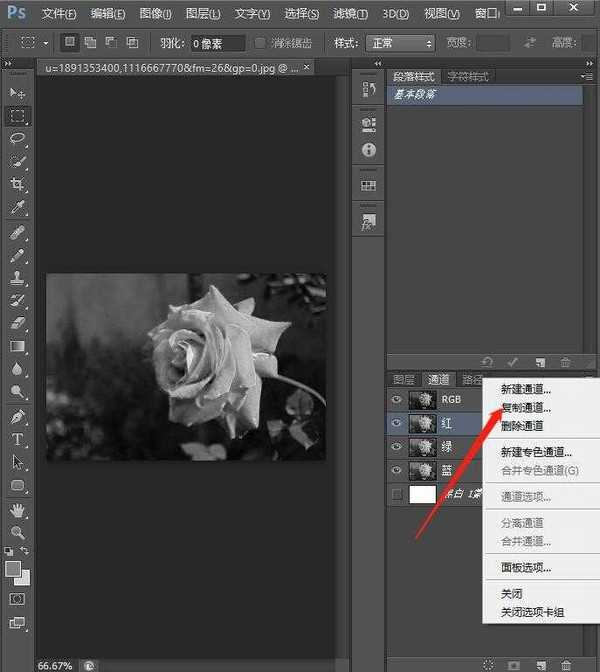Click the foreground color swatch
This screenshot has width=600, height=672.
tap(13, 569)
